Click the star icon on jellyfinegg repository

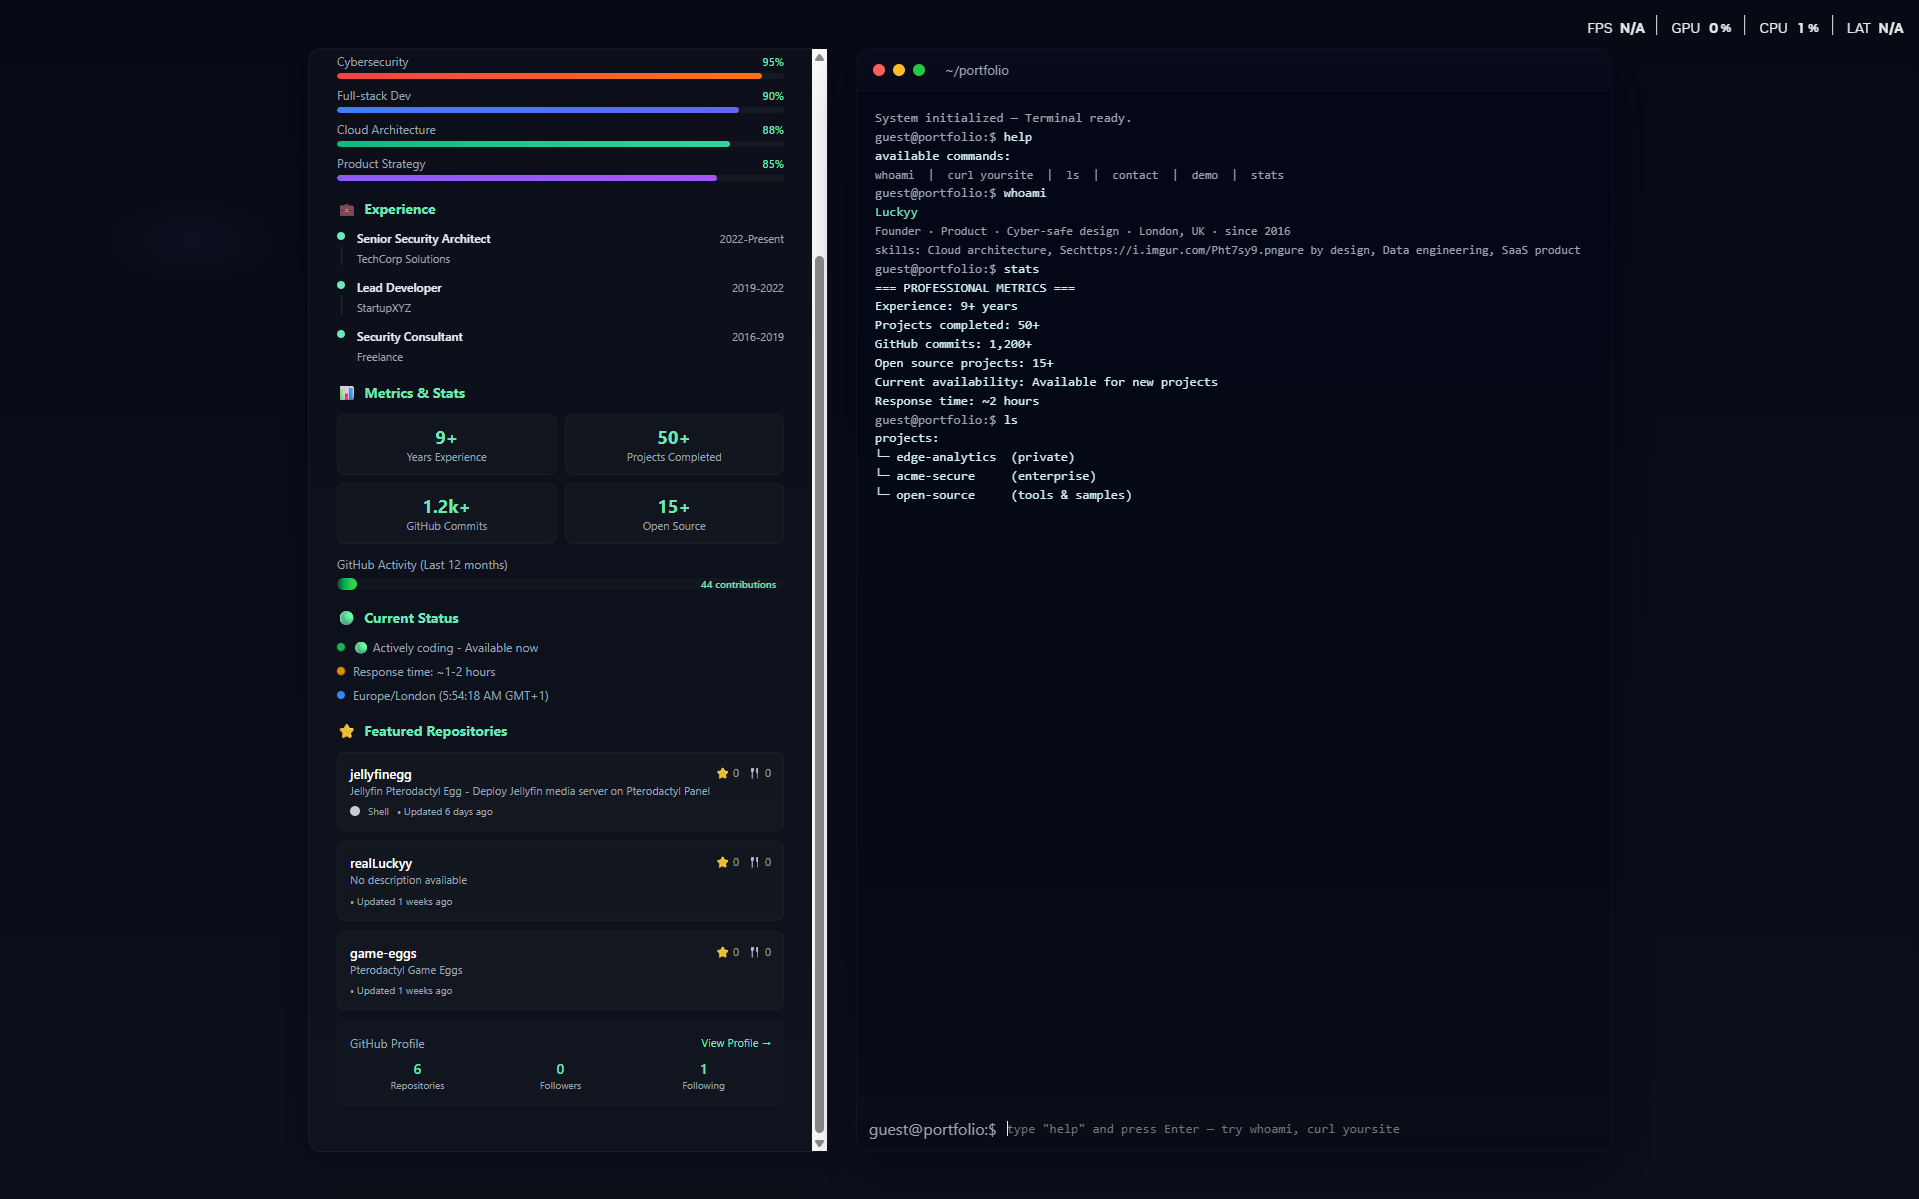point(722,774)
